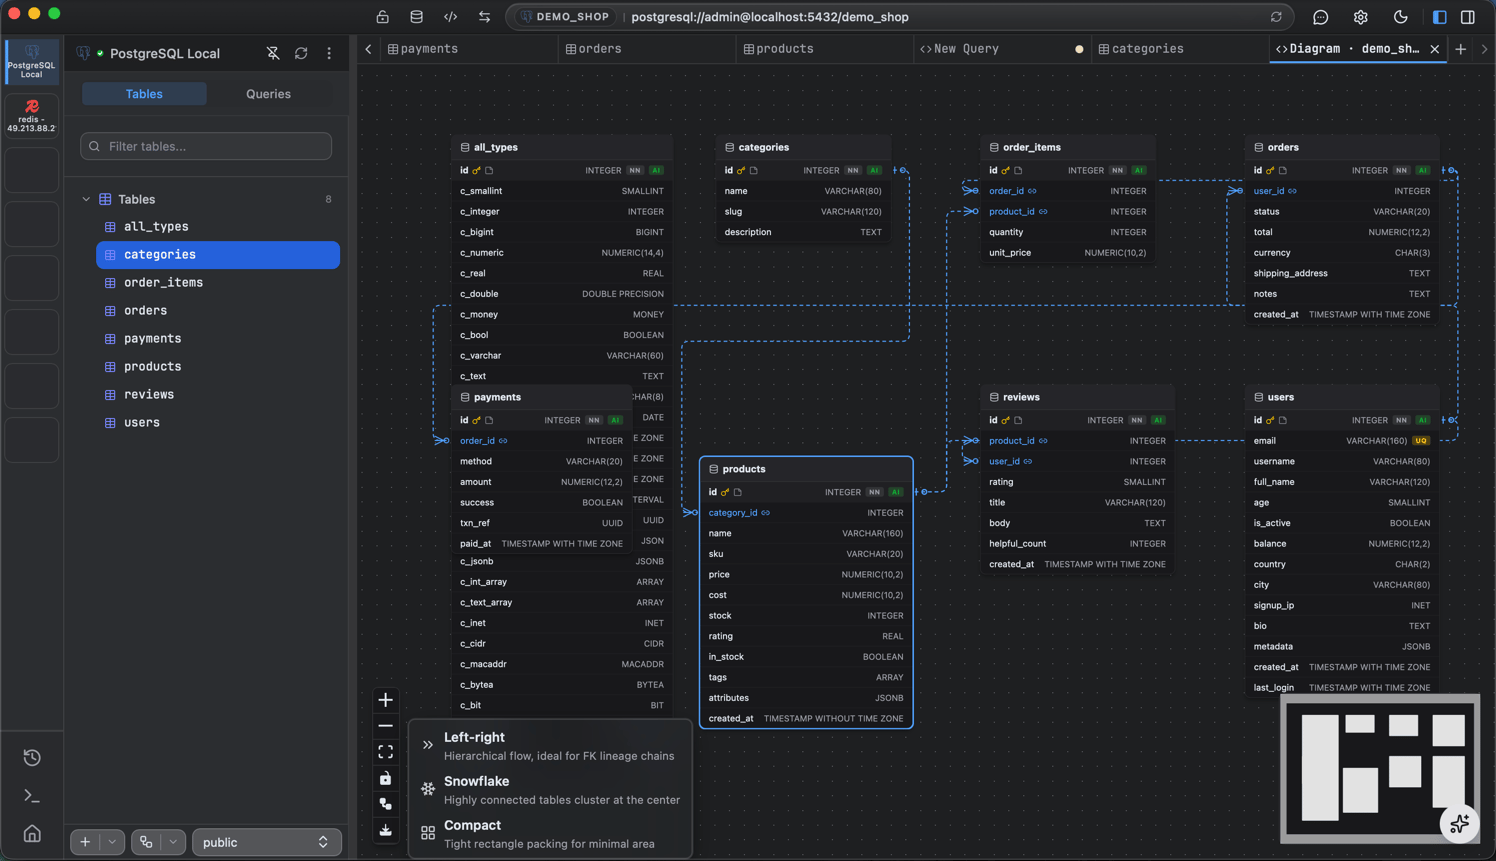Add a new tab with the plus icon
Viewport: 1496px width, 861px height.
[x=1461, y=49]
